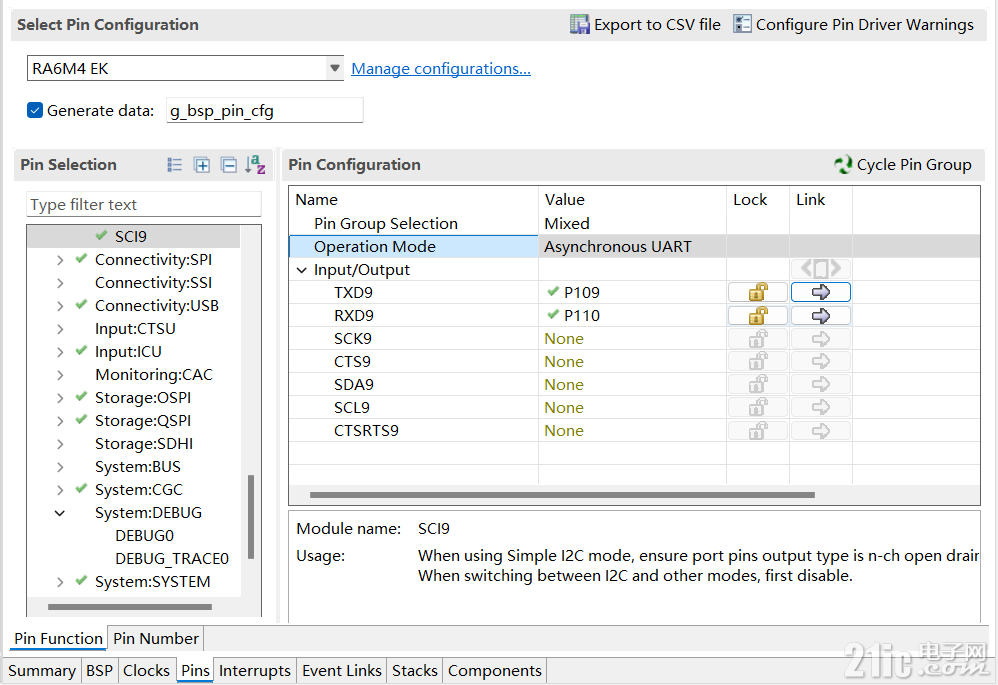Image resolution: width=998 pixels, height=685 pixels.
Task: Follow the RXD9 link arrow
Action: (x=820, y=316)
